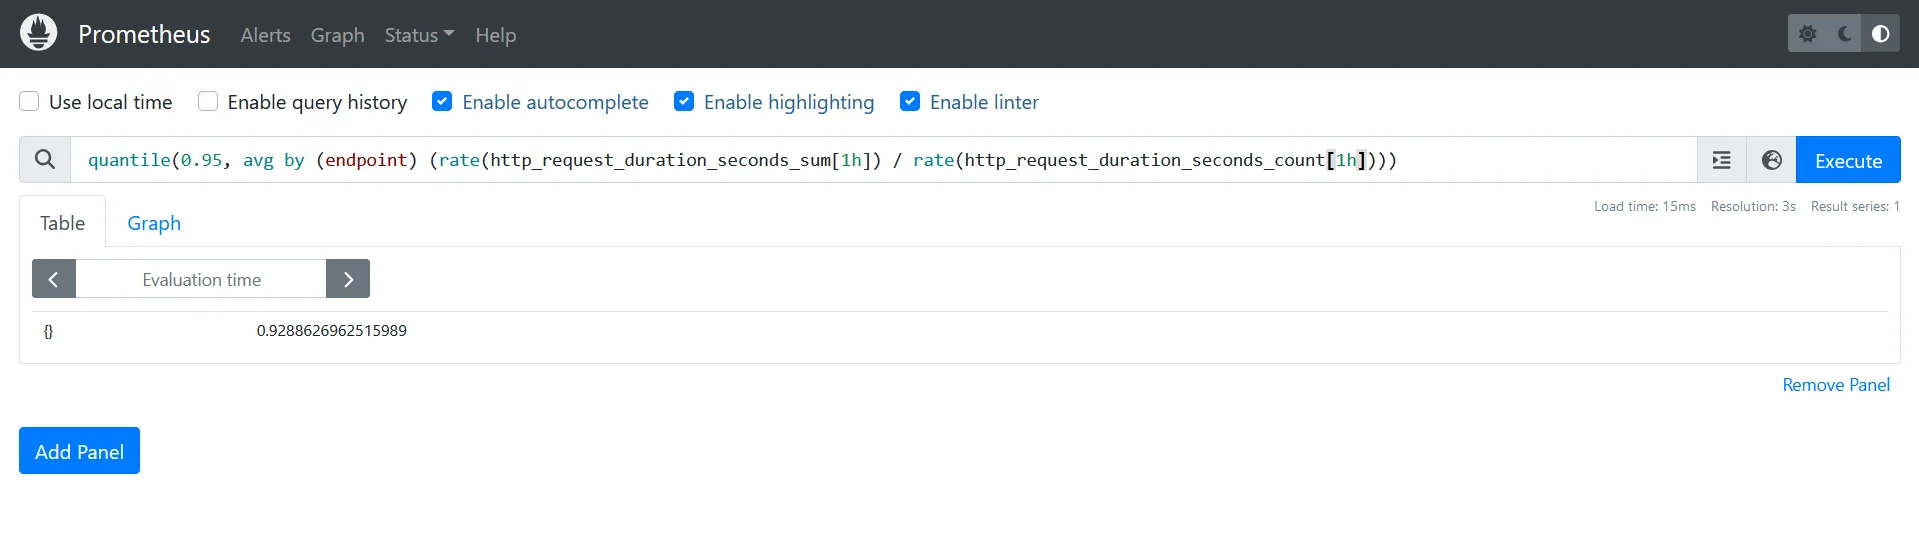Expand the Status dropdown menu

(419, 35)
